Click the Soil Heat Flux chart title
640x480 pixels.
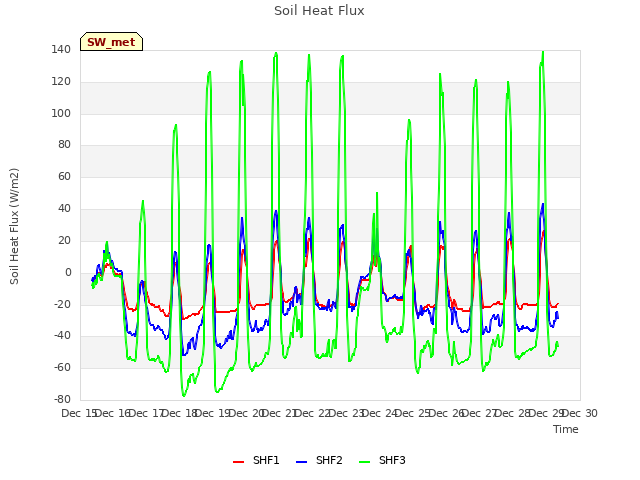319,11
